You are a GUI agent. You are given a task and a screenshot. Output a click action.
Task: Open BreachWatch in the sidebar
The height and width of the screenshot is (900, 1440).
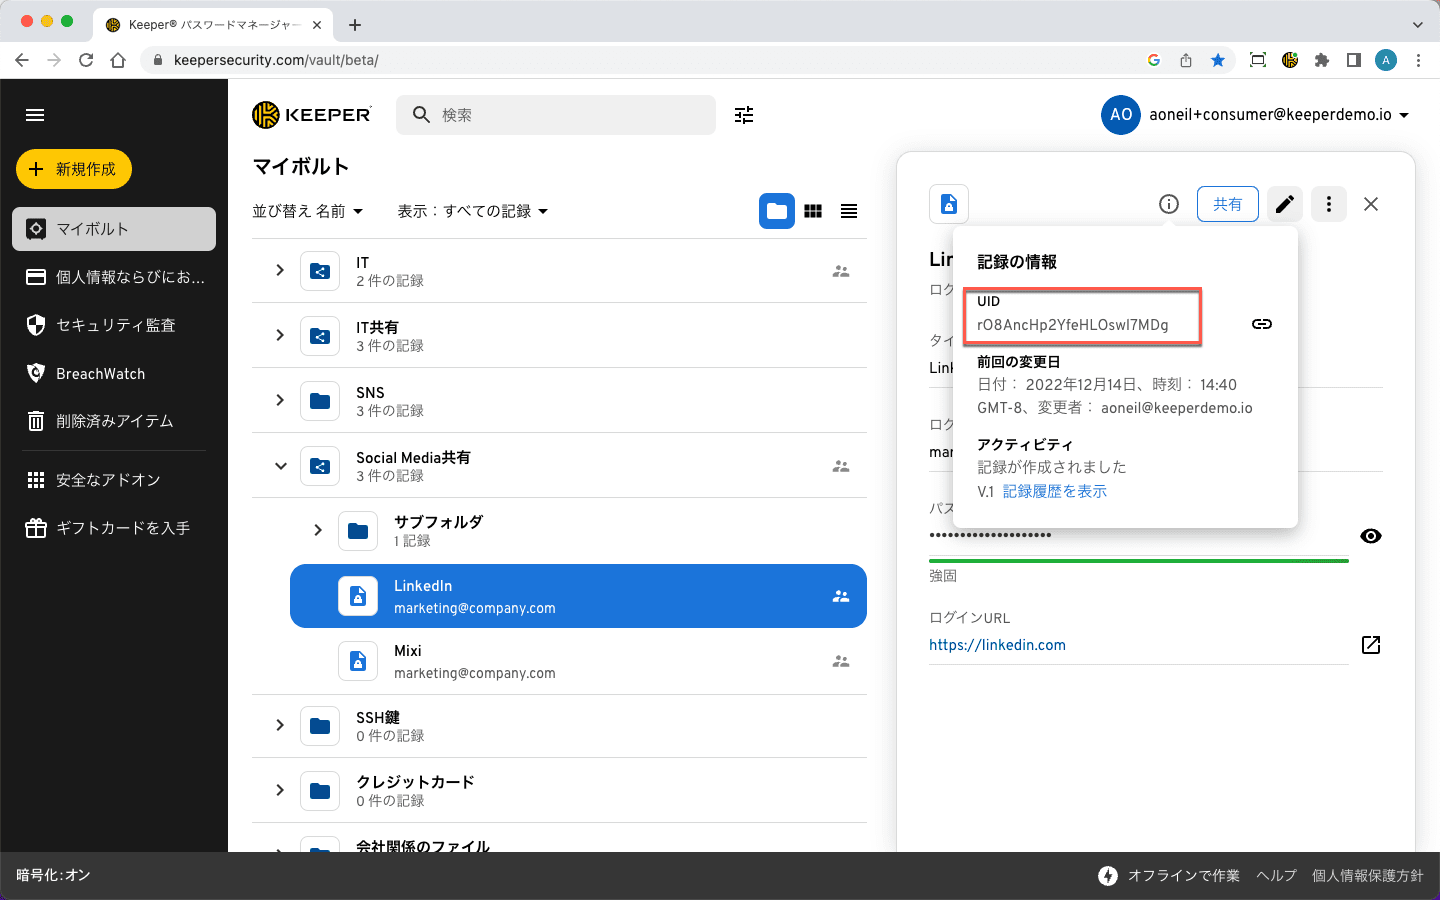click(100, 374)
